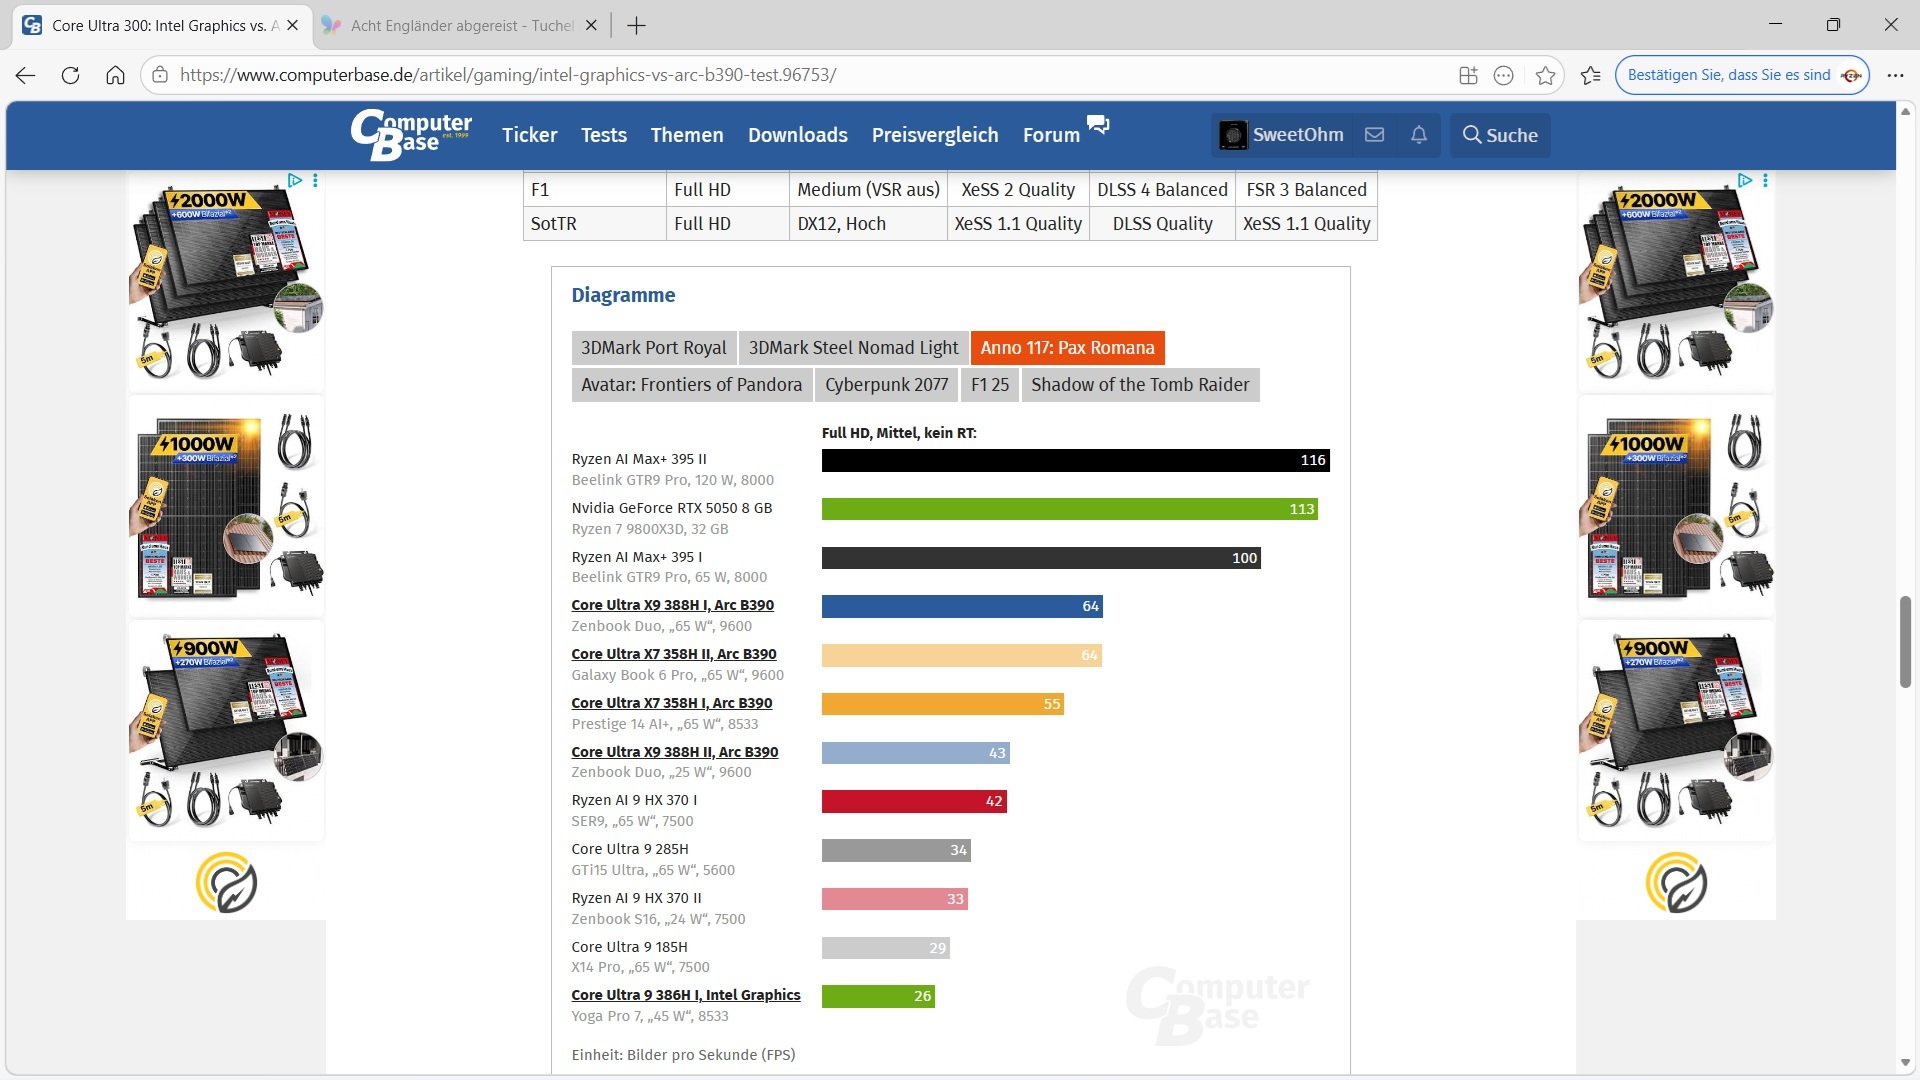Viewport: 1920px width, 1080px height.
Task: Click the red Ryzen AI 9 HX 370 I bar
Action: [914, 801]
